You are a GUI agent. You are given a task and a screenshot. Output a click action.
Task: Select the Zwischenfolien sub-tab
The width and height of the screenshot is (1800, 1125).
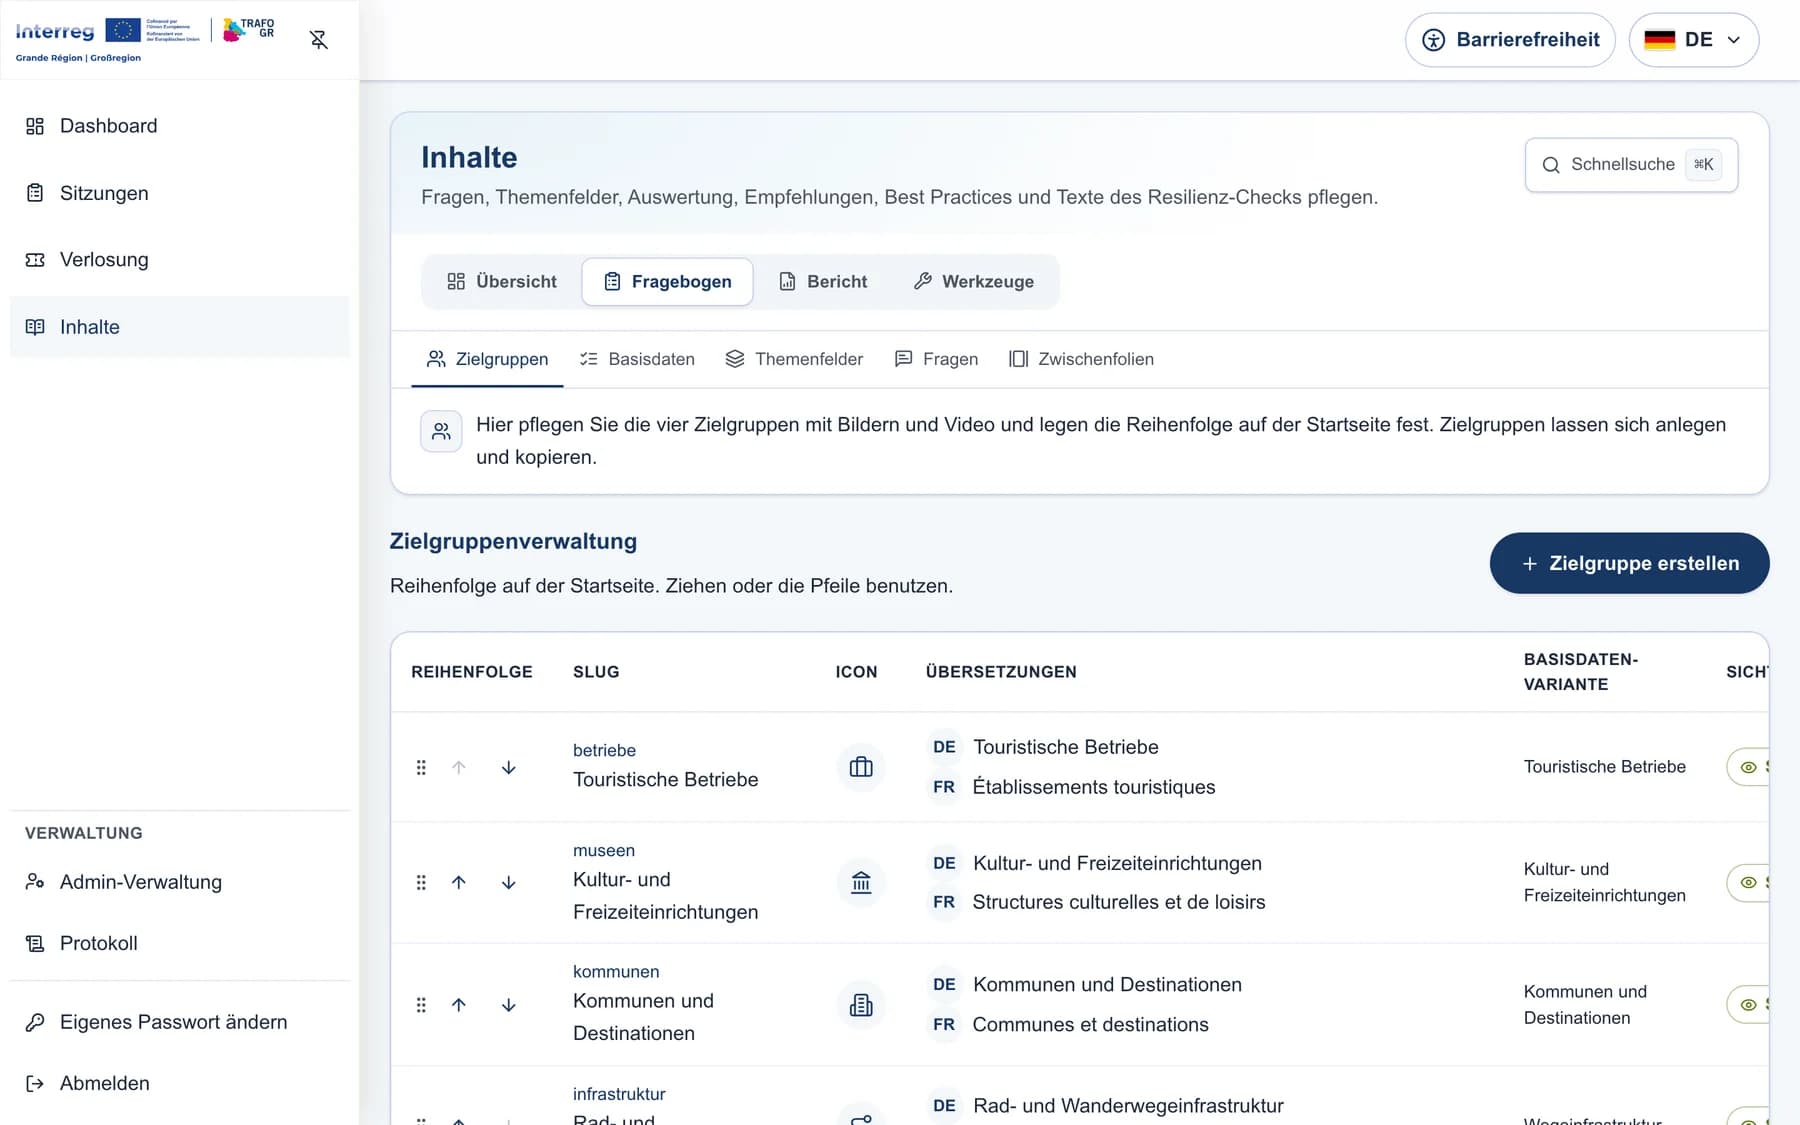1081,359
